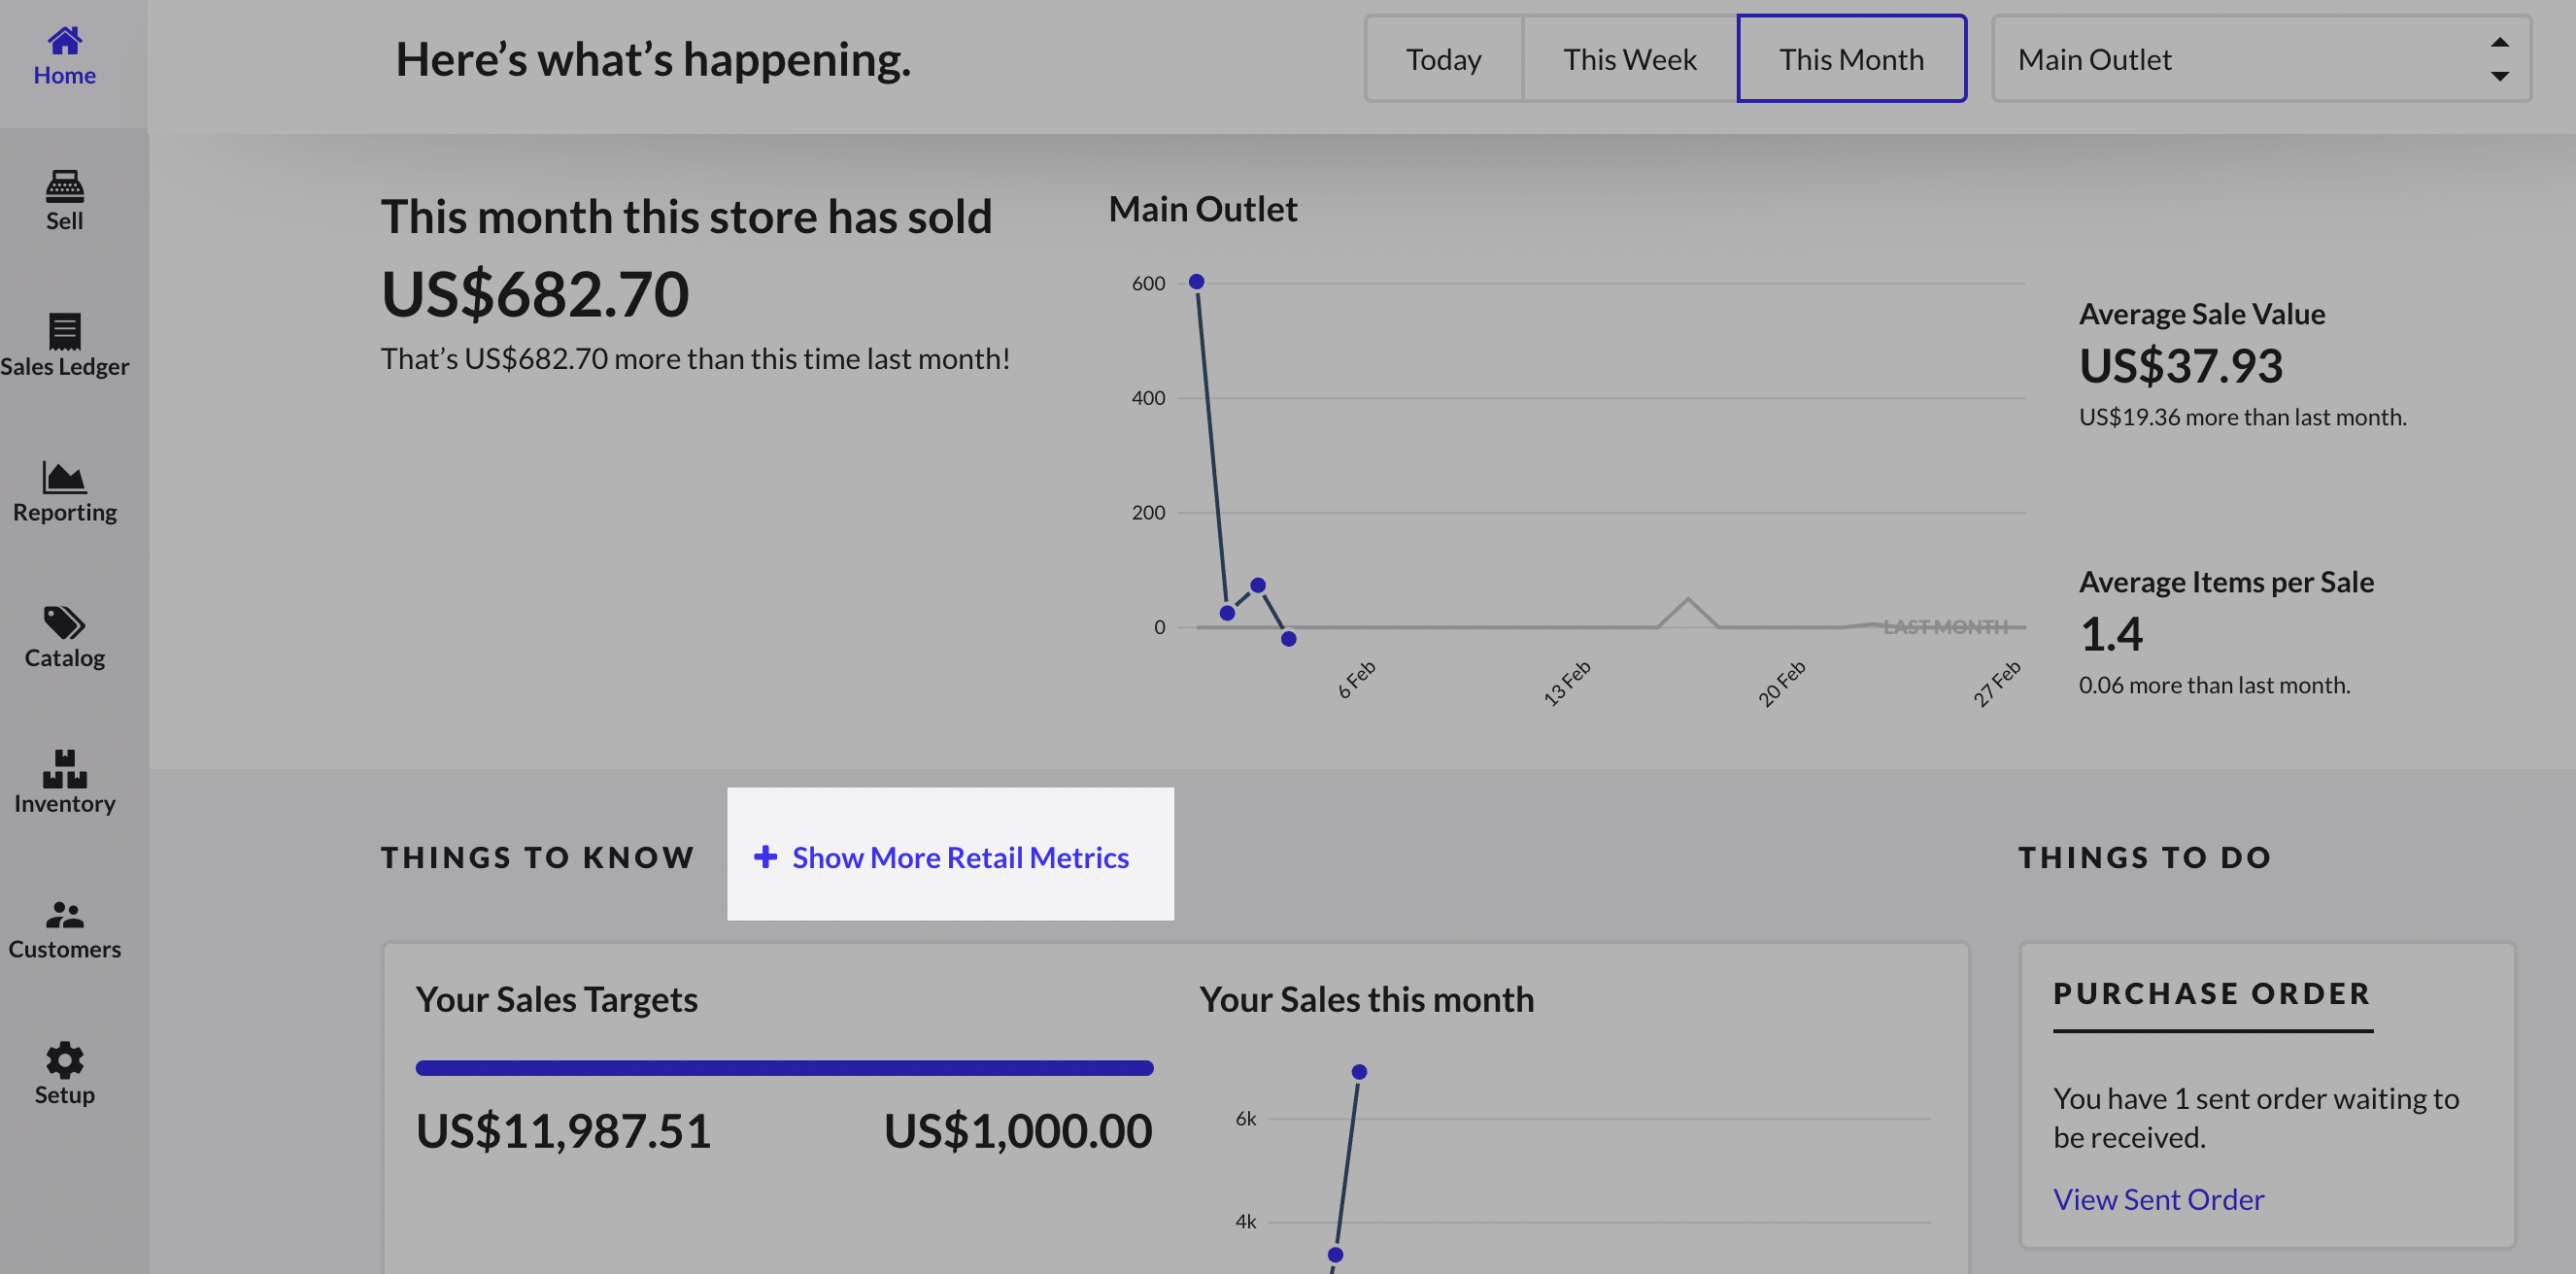Click the plus icon beside Retail Metrics
The image size is (2576, 1274).
765,856
